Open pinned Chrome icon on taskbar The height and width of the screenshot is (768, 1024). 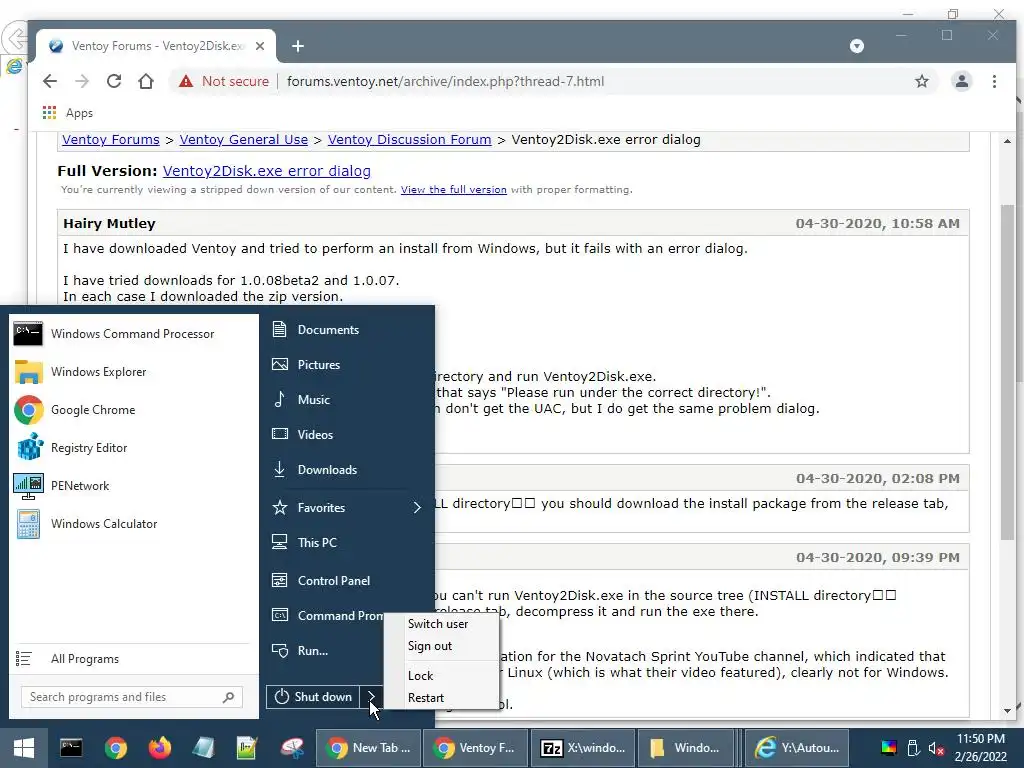pos(116,748)
